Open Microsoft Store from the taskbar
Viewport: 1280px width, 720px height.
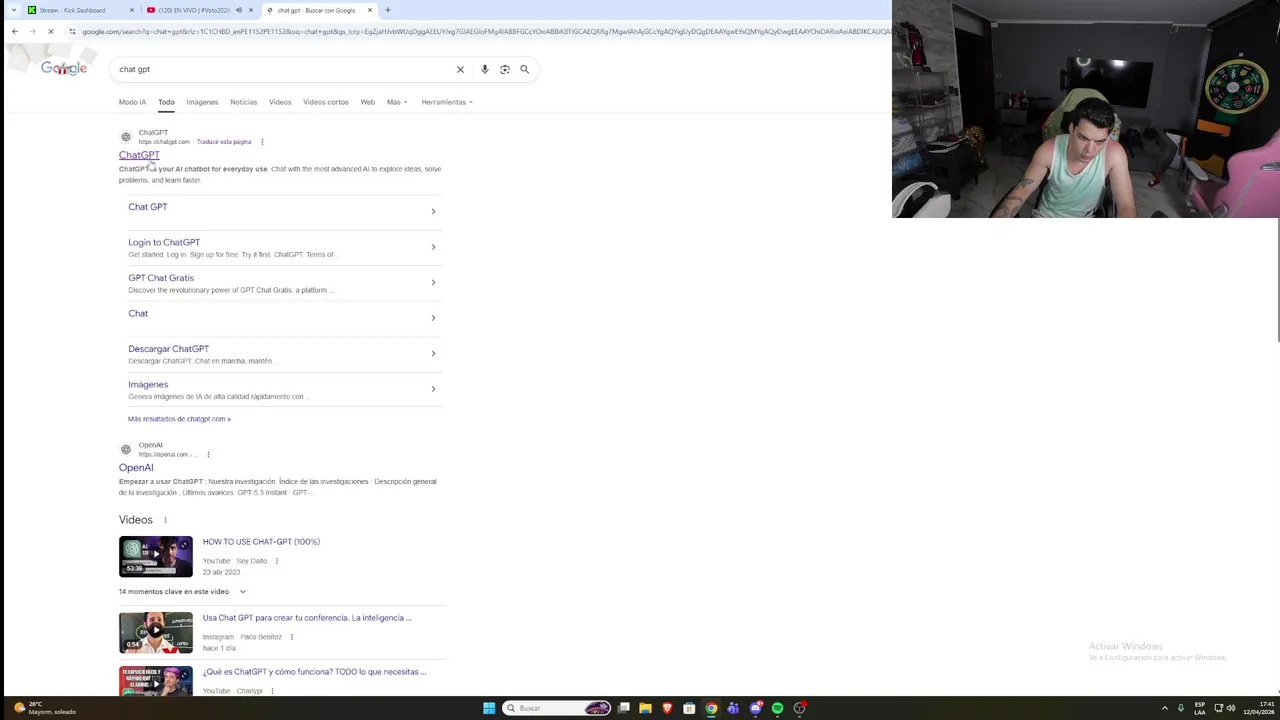coord(690,708)
